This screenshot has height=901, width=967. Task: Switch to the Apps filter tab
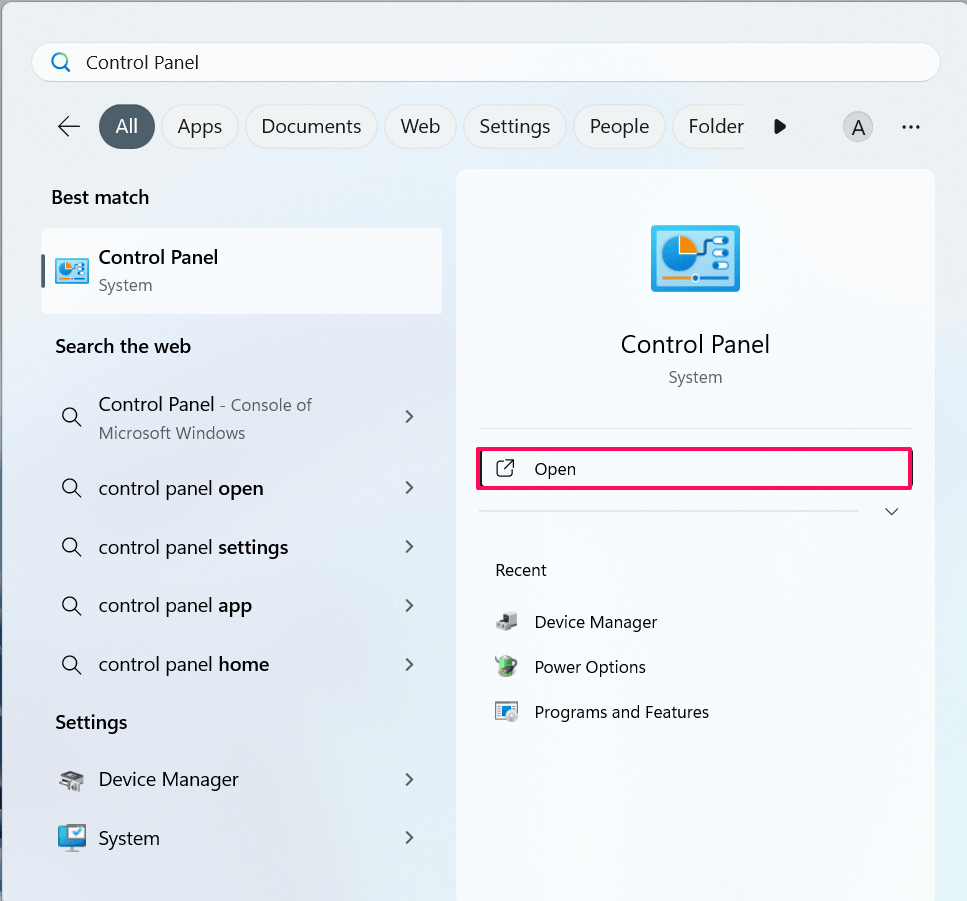click(200, 126)
